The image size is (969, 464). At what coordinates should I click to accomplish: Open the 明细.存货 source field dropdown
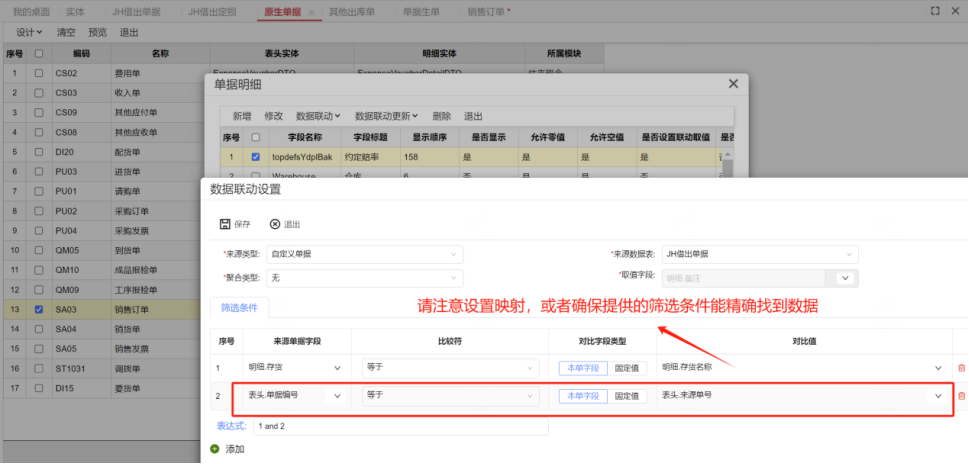[337, 368]
